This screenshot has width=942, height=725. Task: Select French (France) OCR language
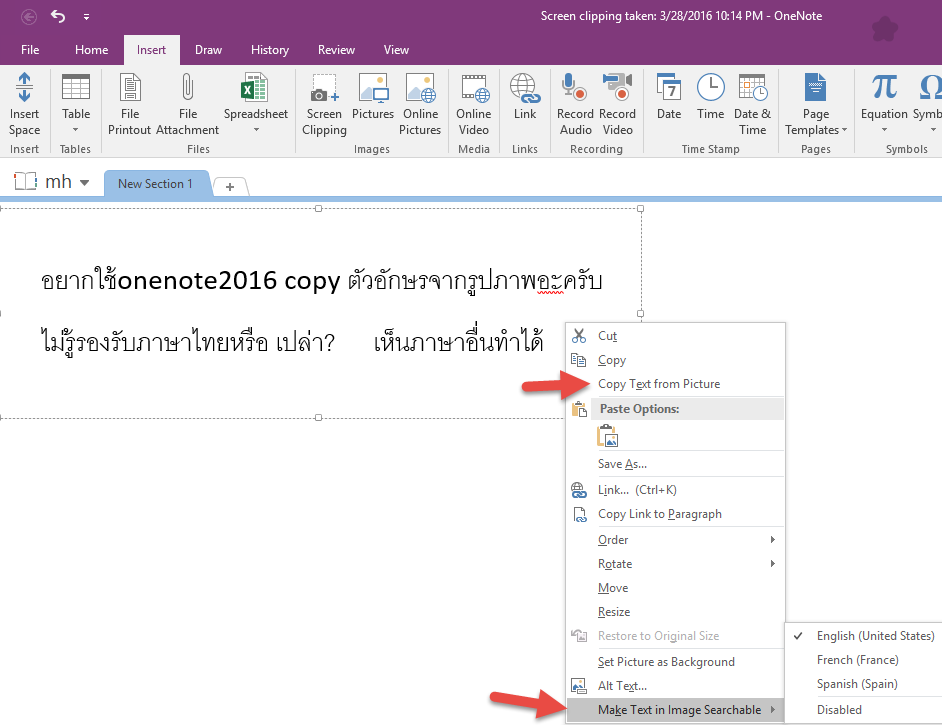click(863, 660)
